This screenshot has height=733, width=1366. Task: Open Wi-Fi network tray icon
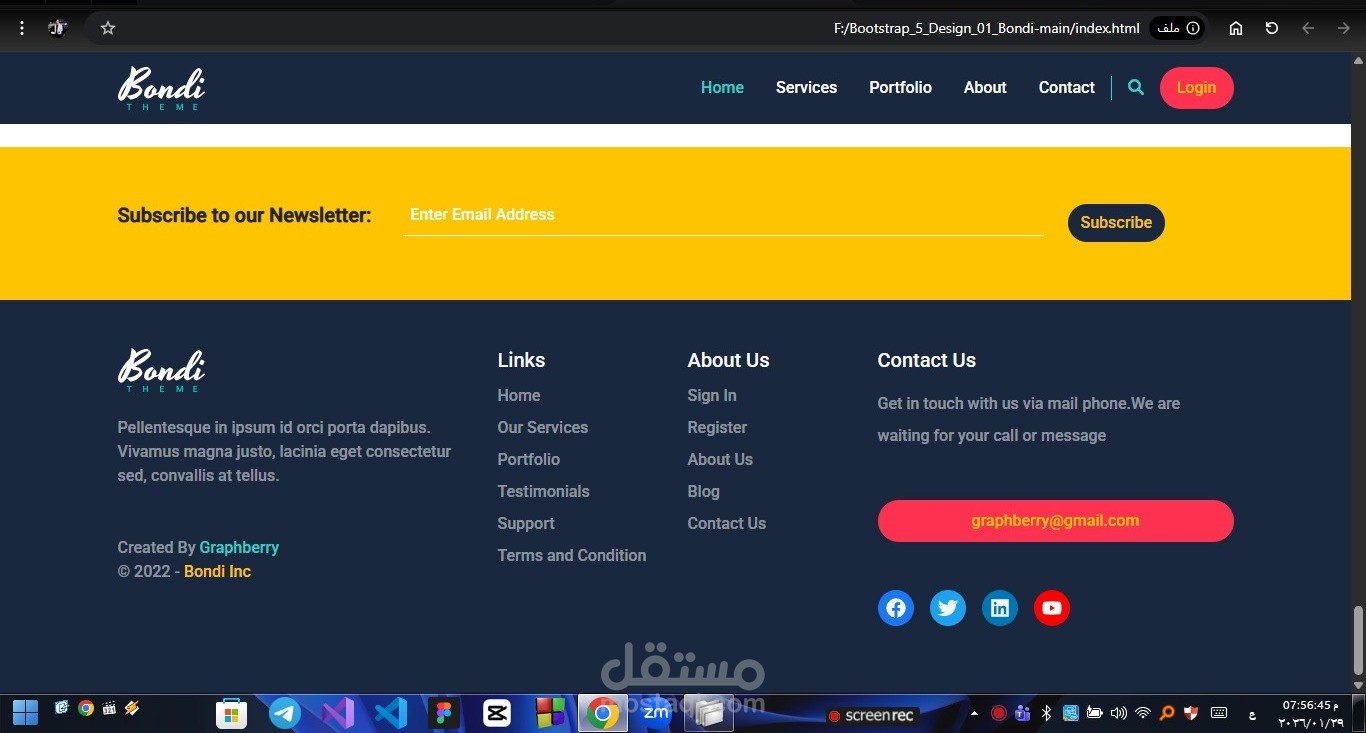tap(1143, 713)
